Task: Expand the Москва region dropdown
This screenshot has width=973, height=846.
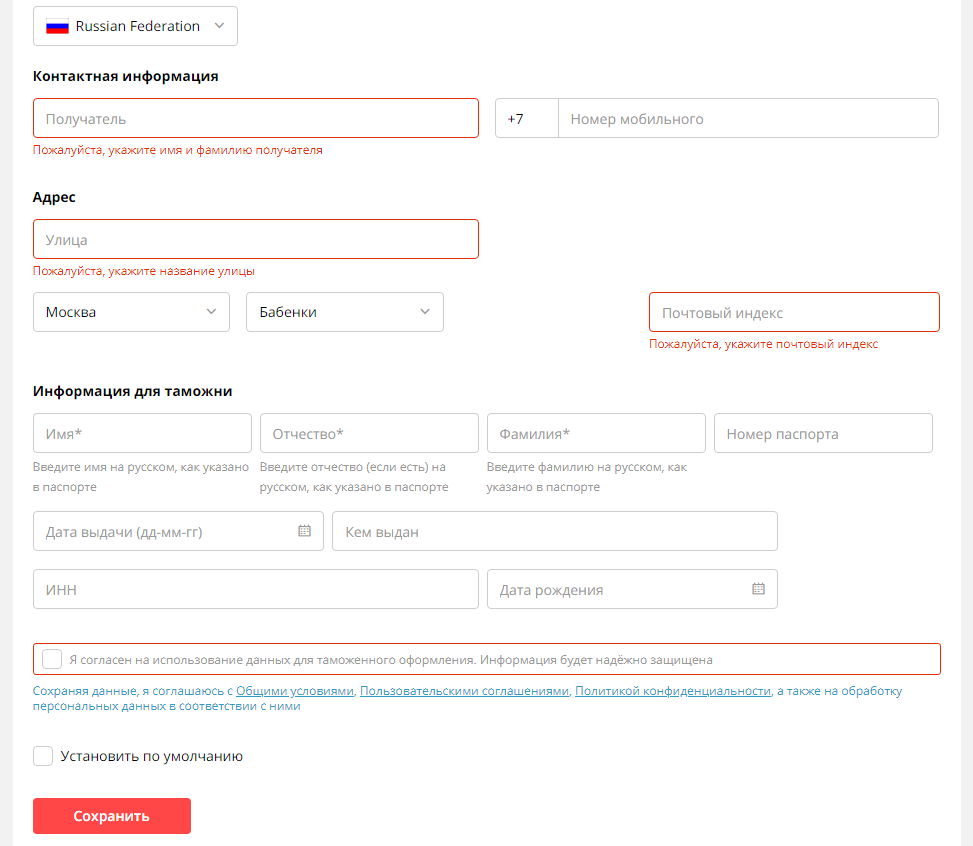Action: [x=132, y=312]
